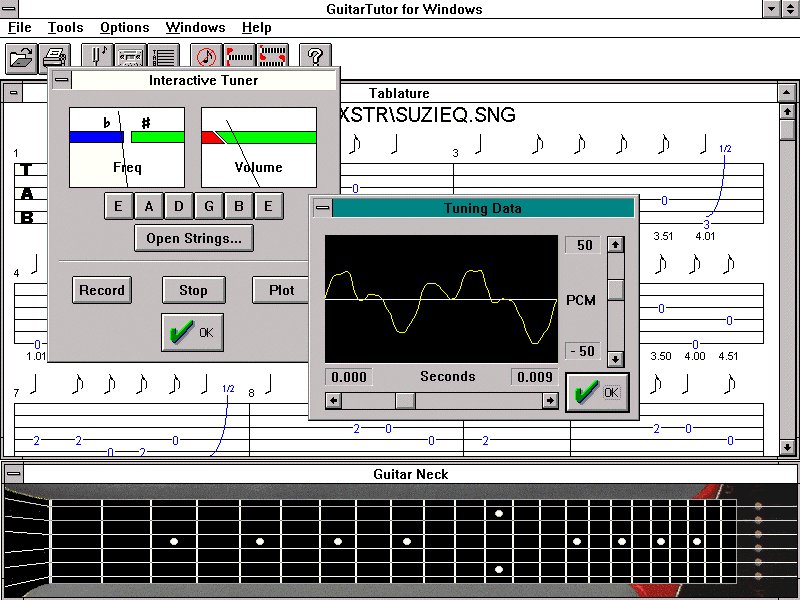Click the PCM upper limit field showing 50
This screenshot has height=600, width=800.
point(584,245)
